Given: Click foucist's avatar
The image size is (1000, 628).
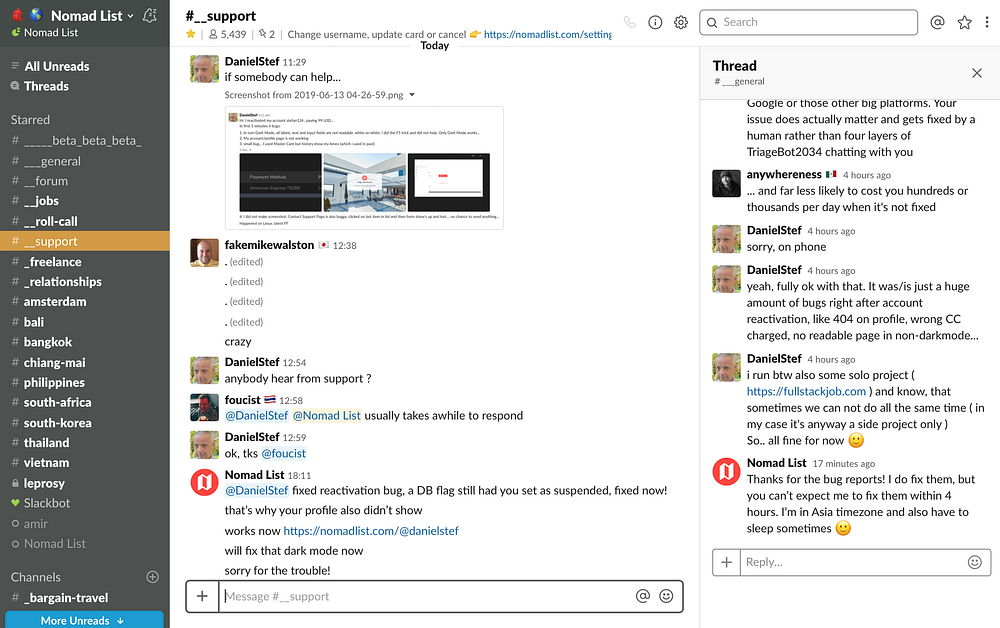Looking at the screenshot, I should [204, 408].
